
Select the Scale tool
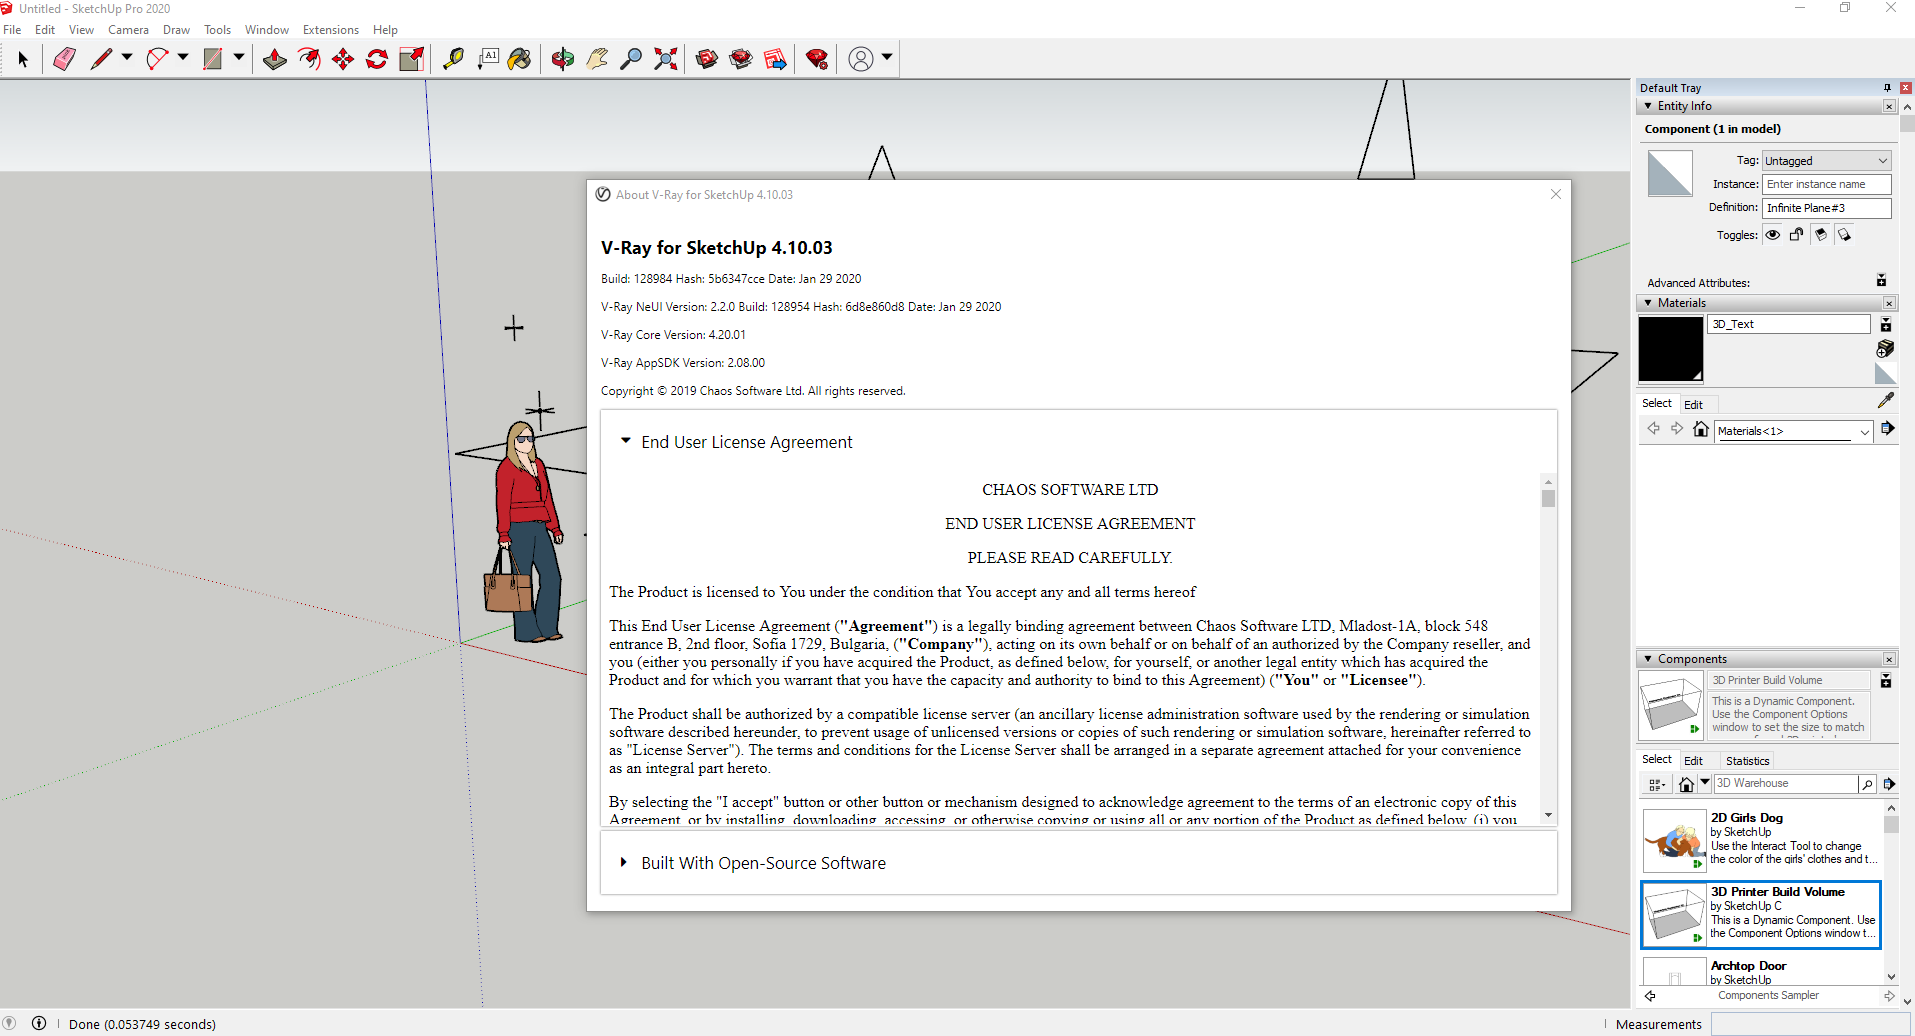click(x=411, y=60)
